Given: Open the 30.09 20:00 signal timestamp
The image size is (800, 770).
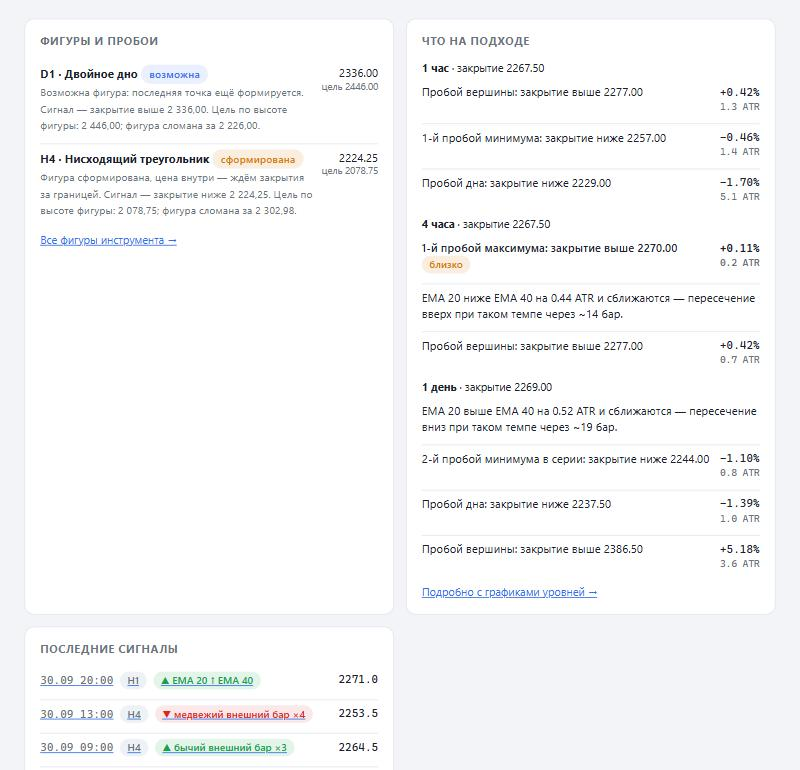Looking at the screenshot, I should coord(77,680).
